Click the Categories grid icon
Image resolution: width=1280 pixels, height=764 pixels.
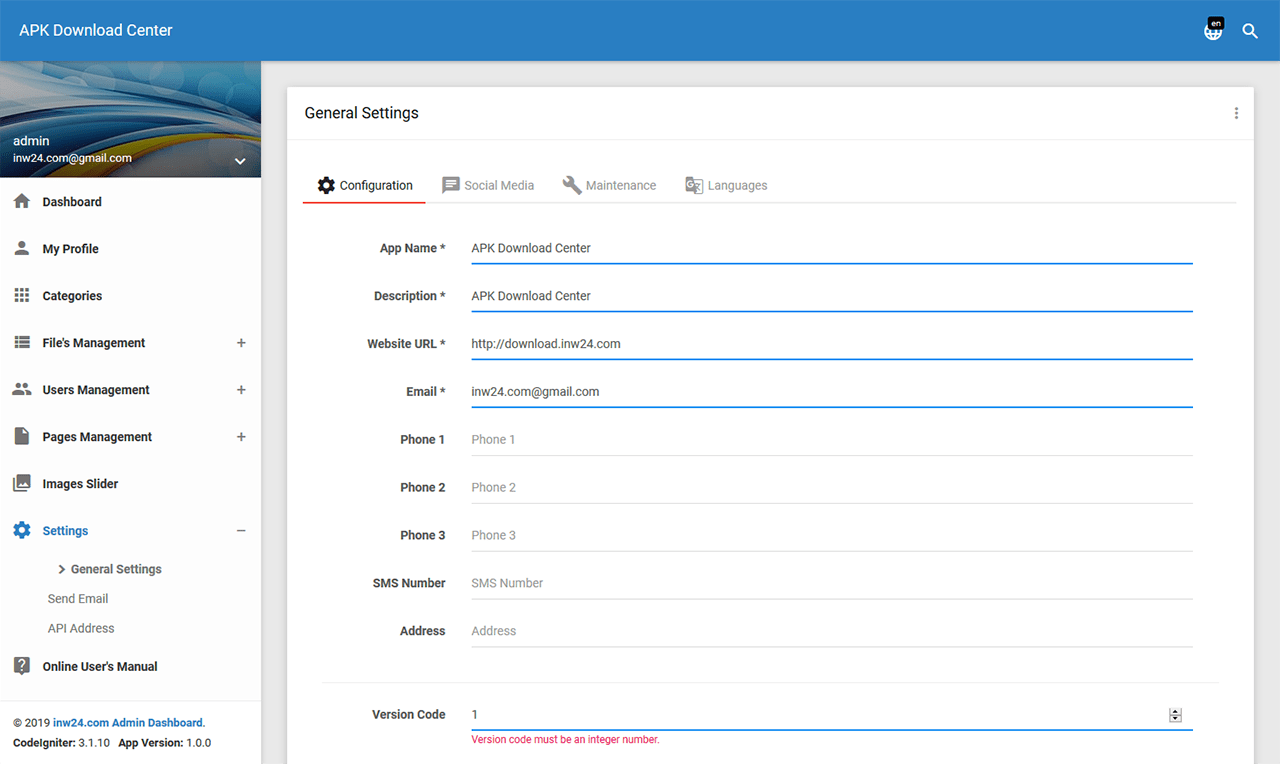tap(22, 296)
